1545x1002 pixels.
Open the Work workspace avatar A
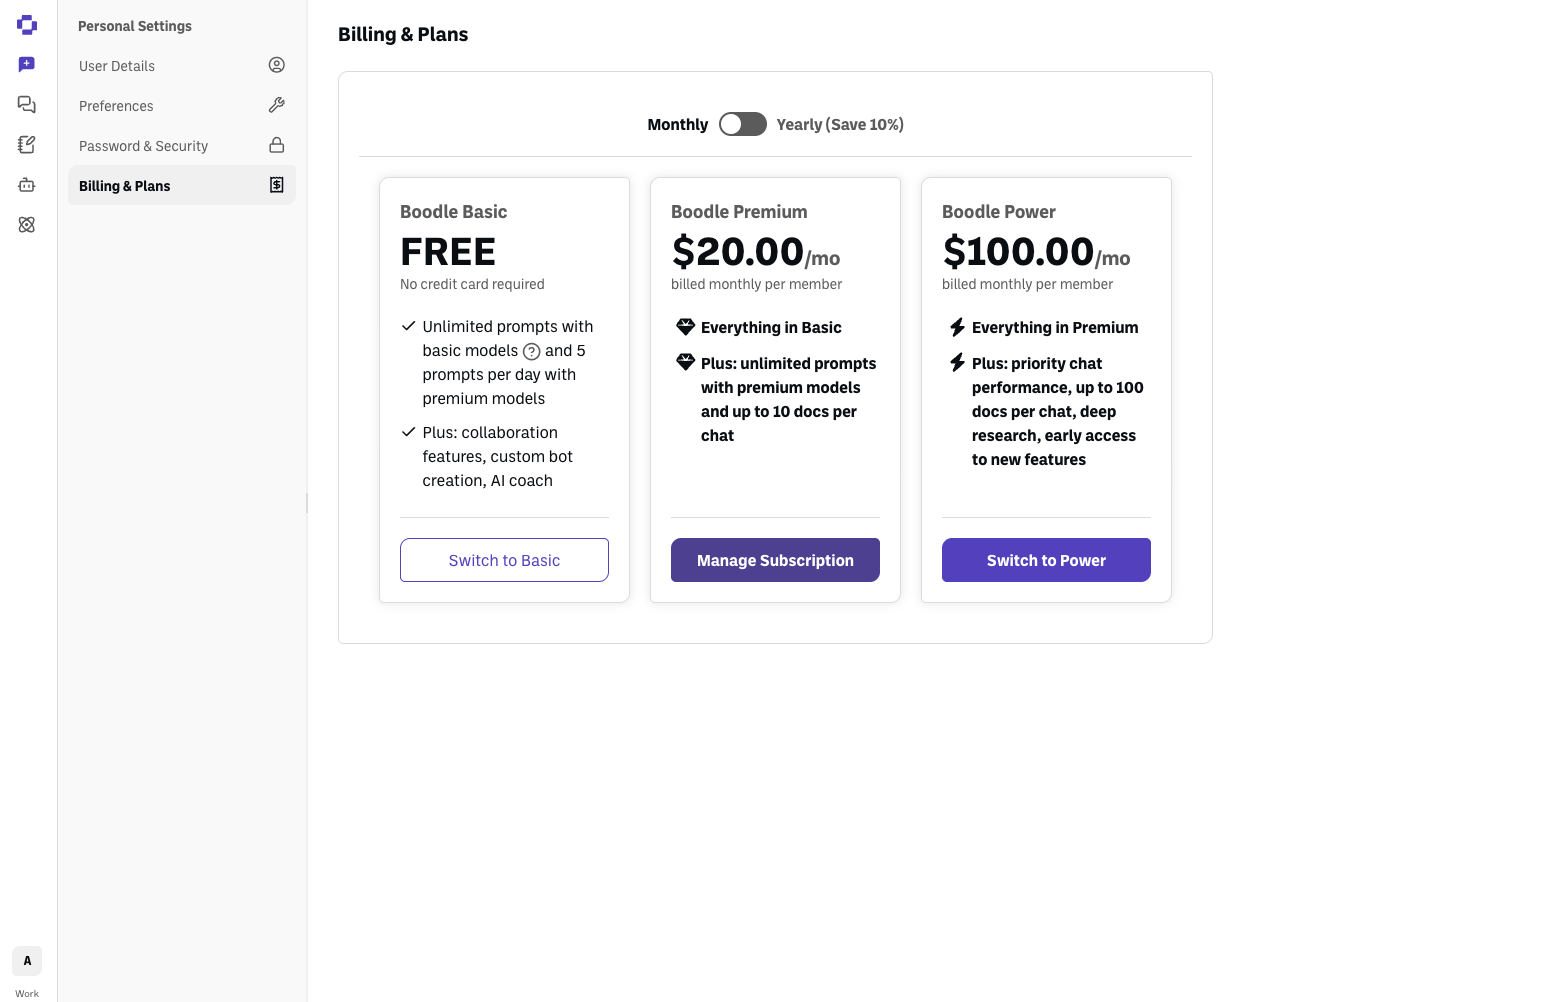click(x=27, y=961)
